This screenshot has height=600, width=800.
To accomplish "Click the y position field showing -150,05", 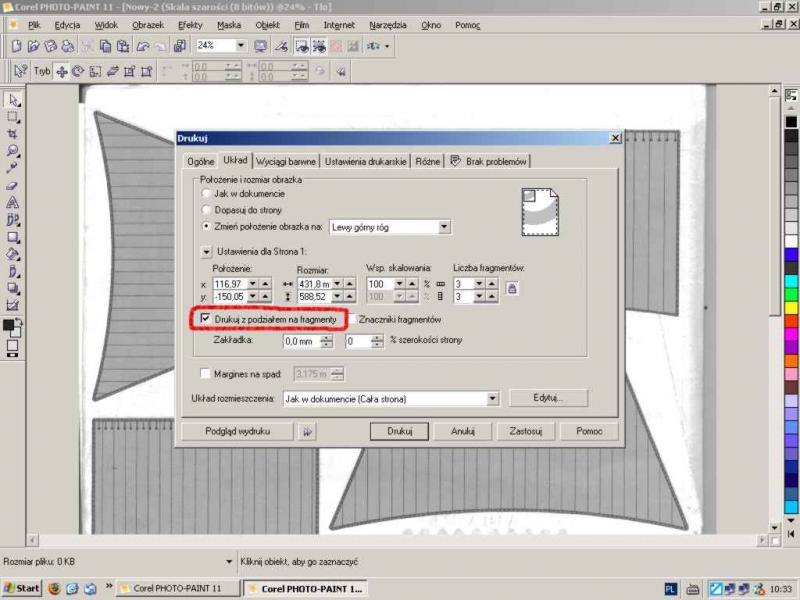I will point(229,296).
